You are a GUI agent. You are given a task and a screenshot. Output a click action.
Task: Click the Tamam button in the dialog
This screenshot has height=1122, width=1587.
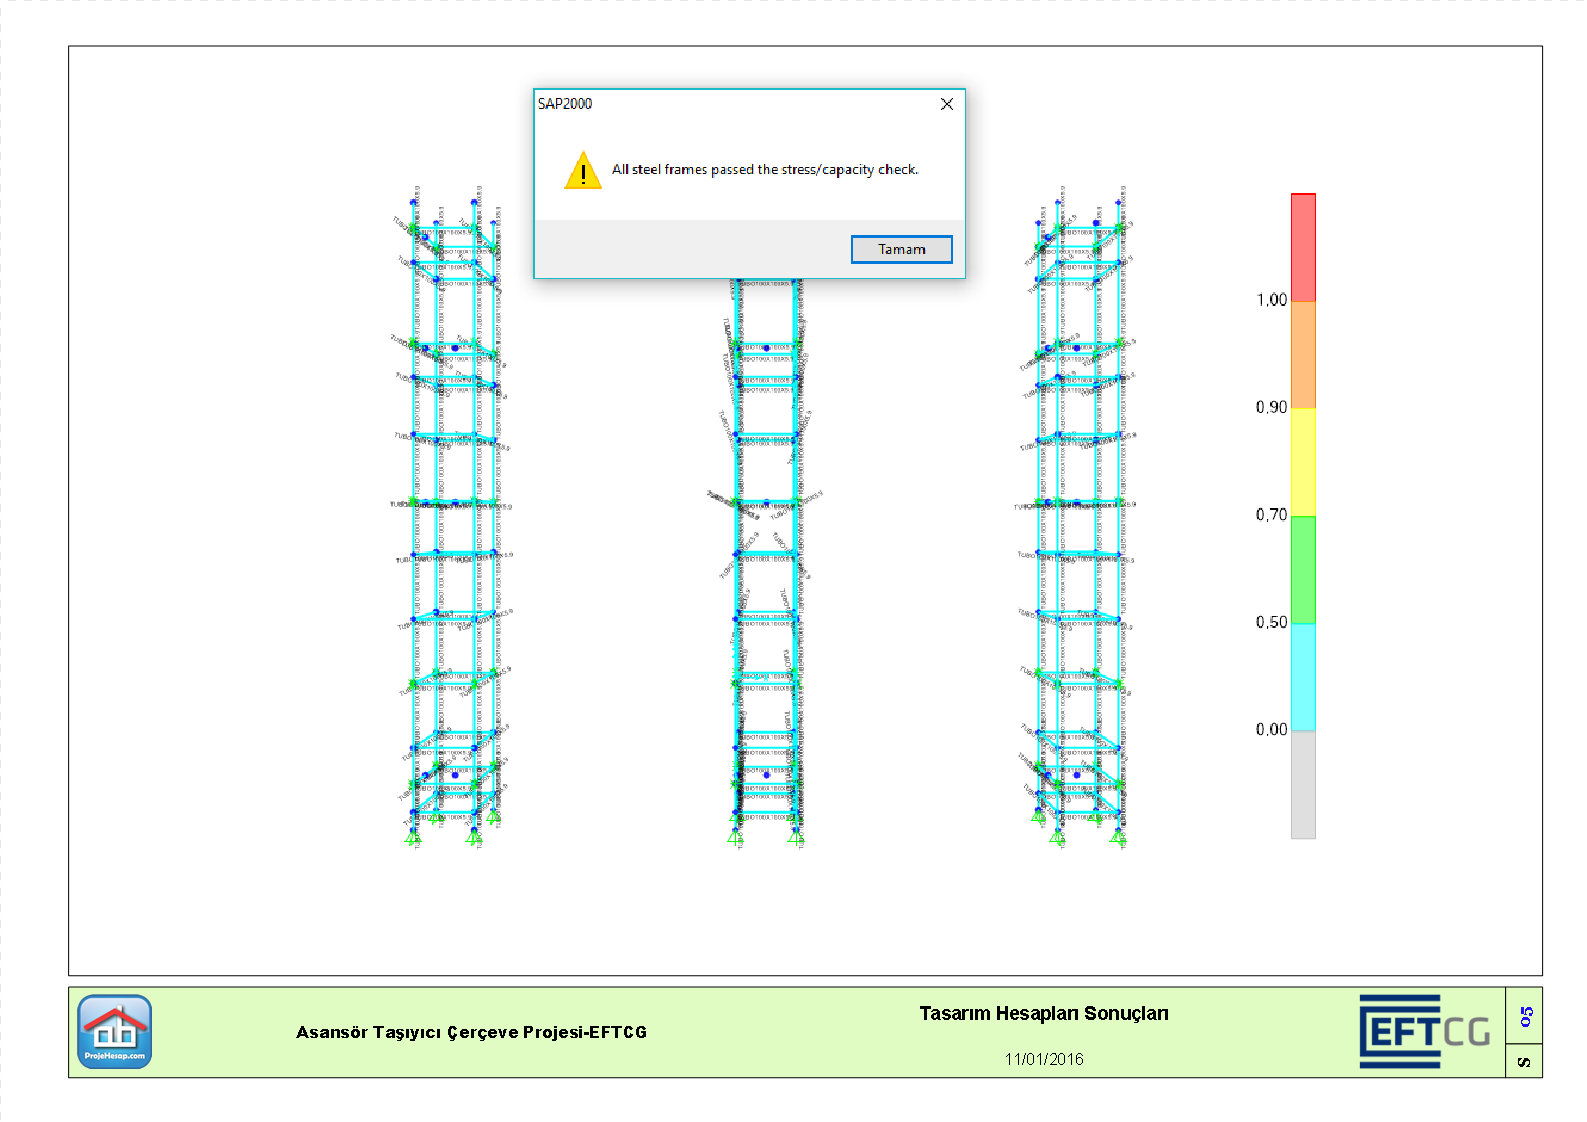(x=901, y=249)
